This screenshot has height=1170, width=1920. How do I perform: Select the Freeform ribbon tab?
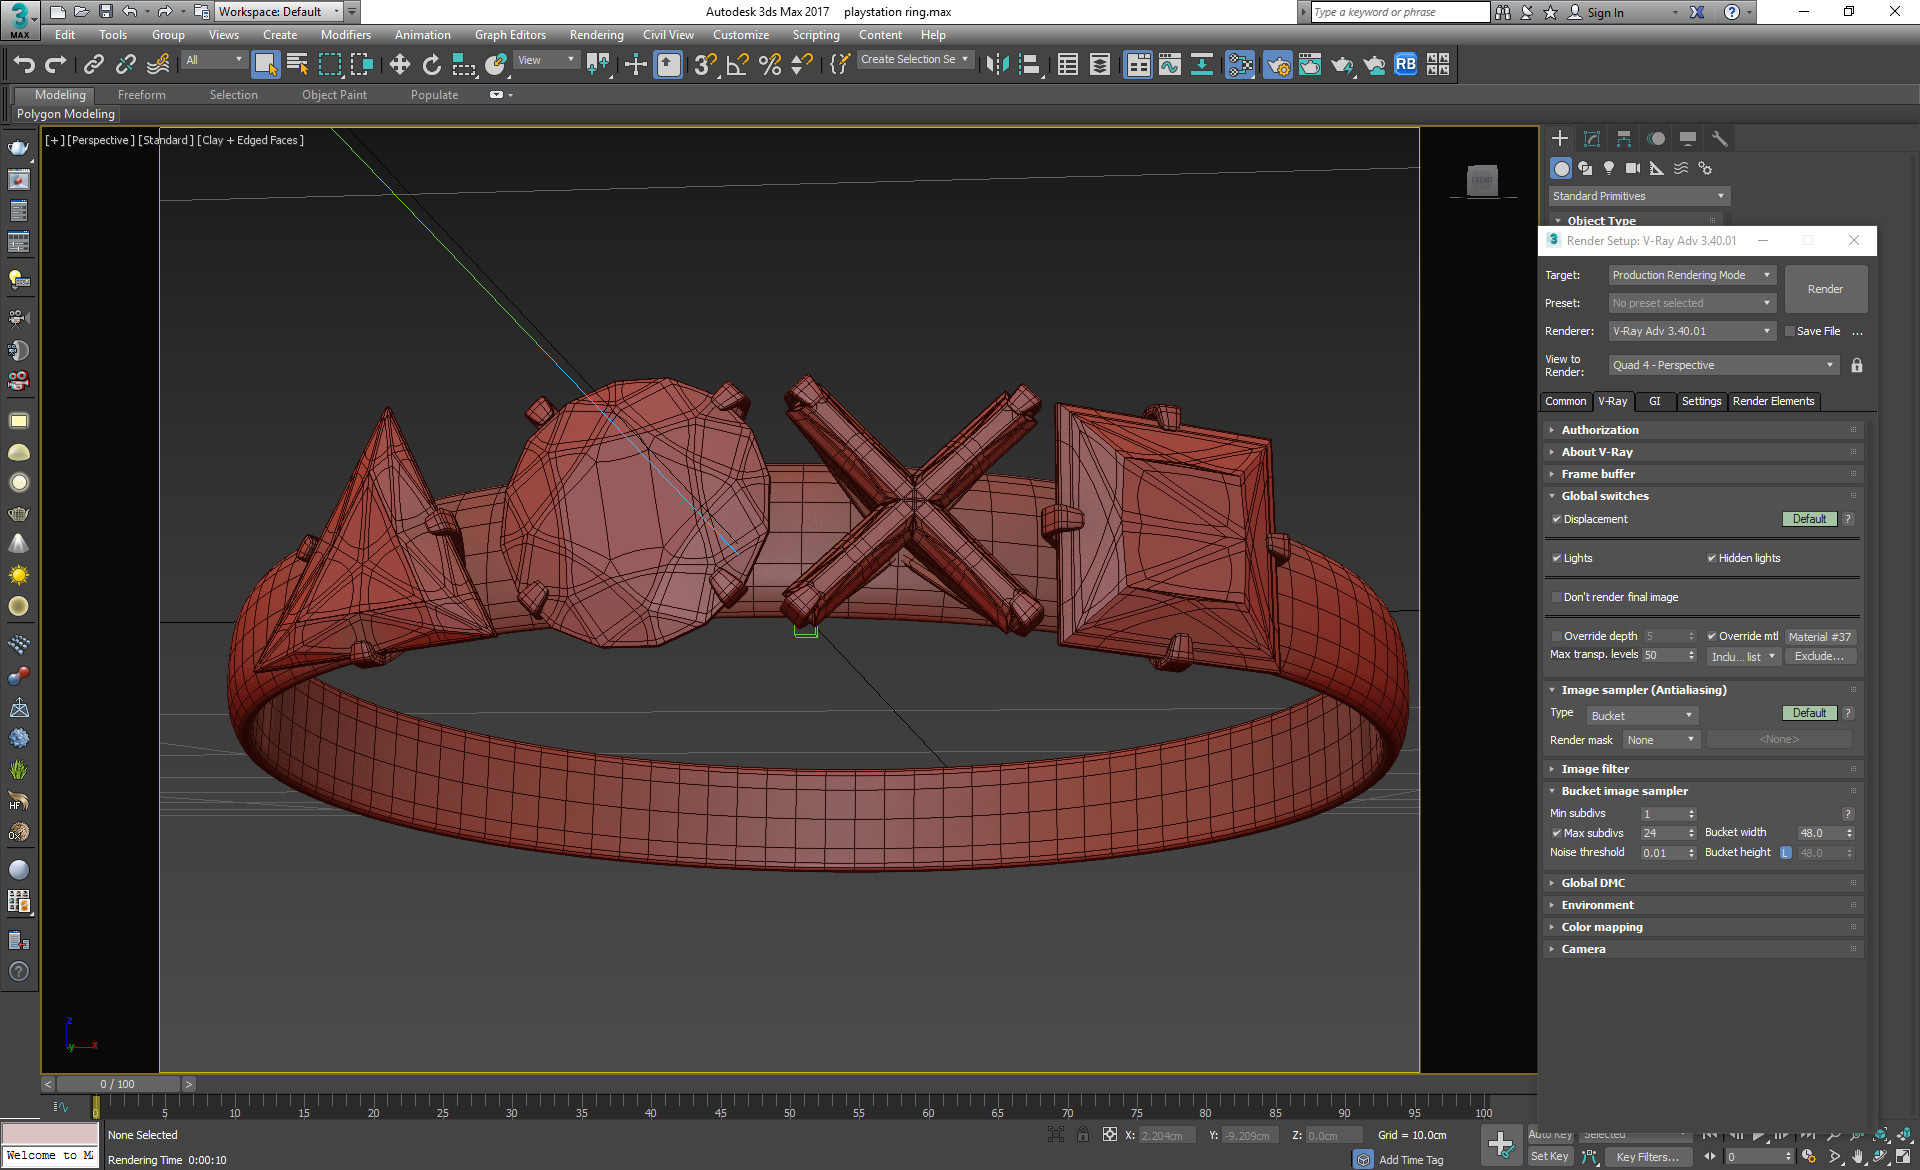coord(142,95)
